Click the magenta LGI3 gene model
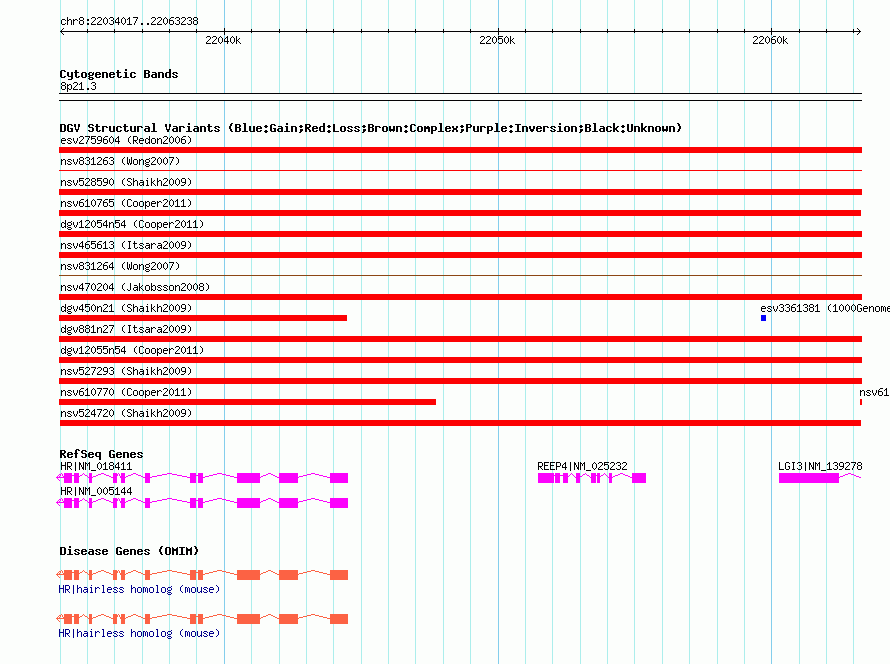 [820, 478]
